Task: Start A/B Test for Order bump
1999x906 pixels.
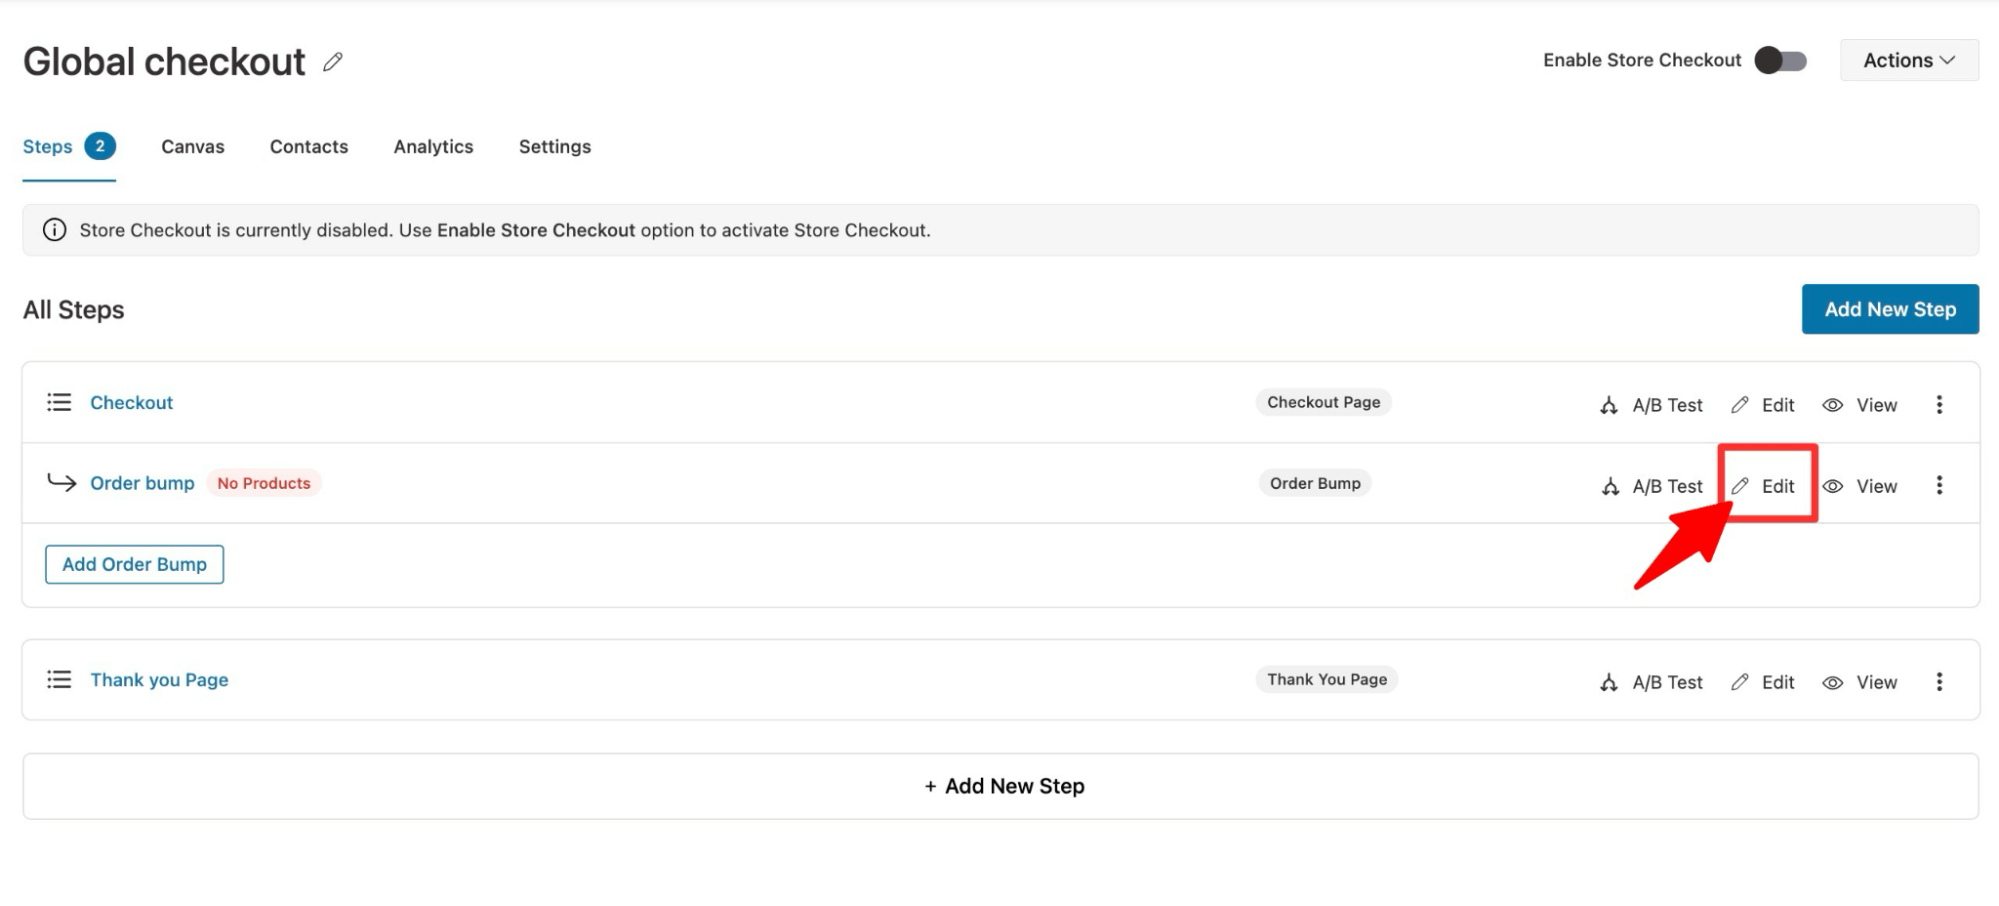Action: tap(1651, 486)
